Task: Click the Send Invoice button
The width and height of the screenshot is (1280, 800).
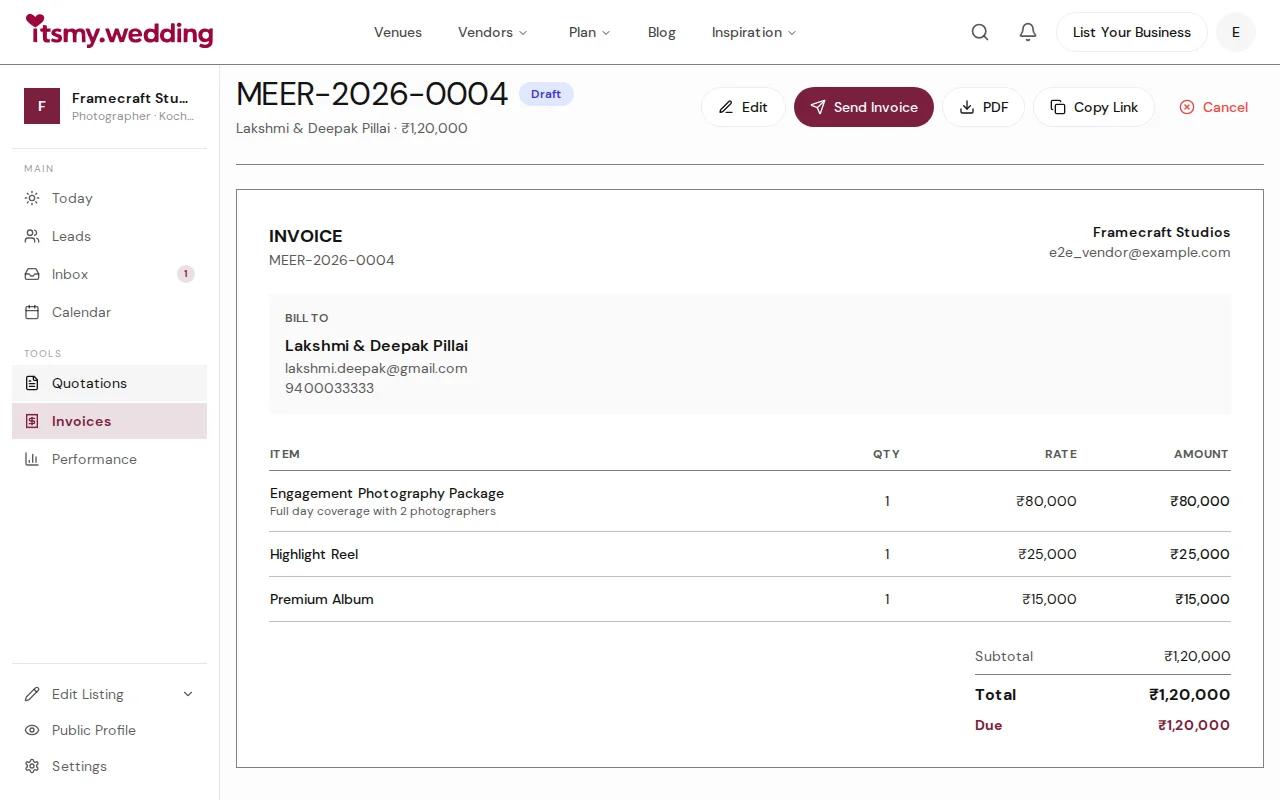Action: tap(863, 107)
